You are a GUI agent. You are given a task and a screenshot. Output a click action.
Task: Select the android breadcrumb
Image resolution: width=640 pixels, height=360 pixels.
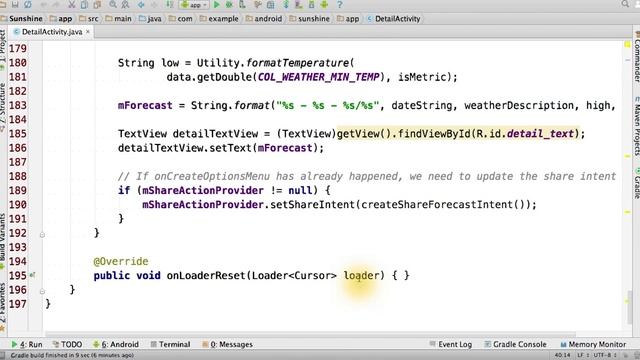(264, 19)
